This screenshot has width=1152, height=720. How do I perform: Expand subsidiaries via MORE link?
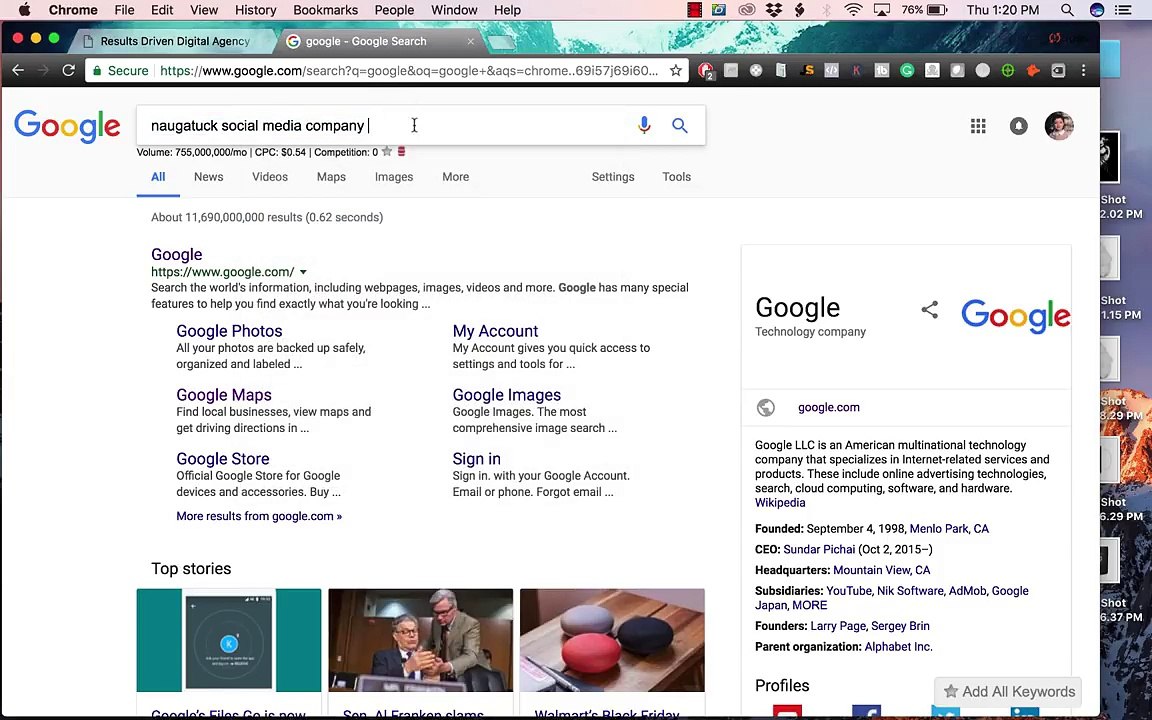click(810, 605)
